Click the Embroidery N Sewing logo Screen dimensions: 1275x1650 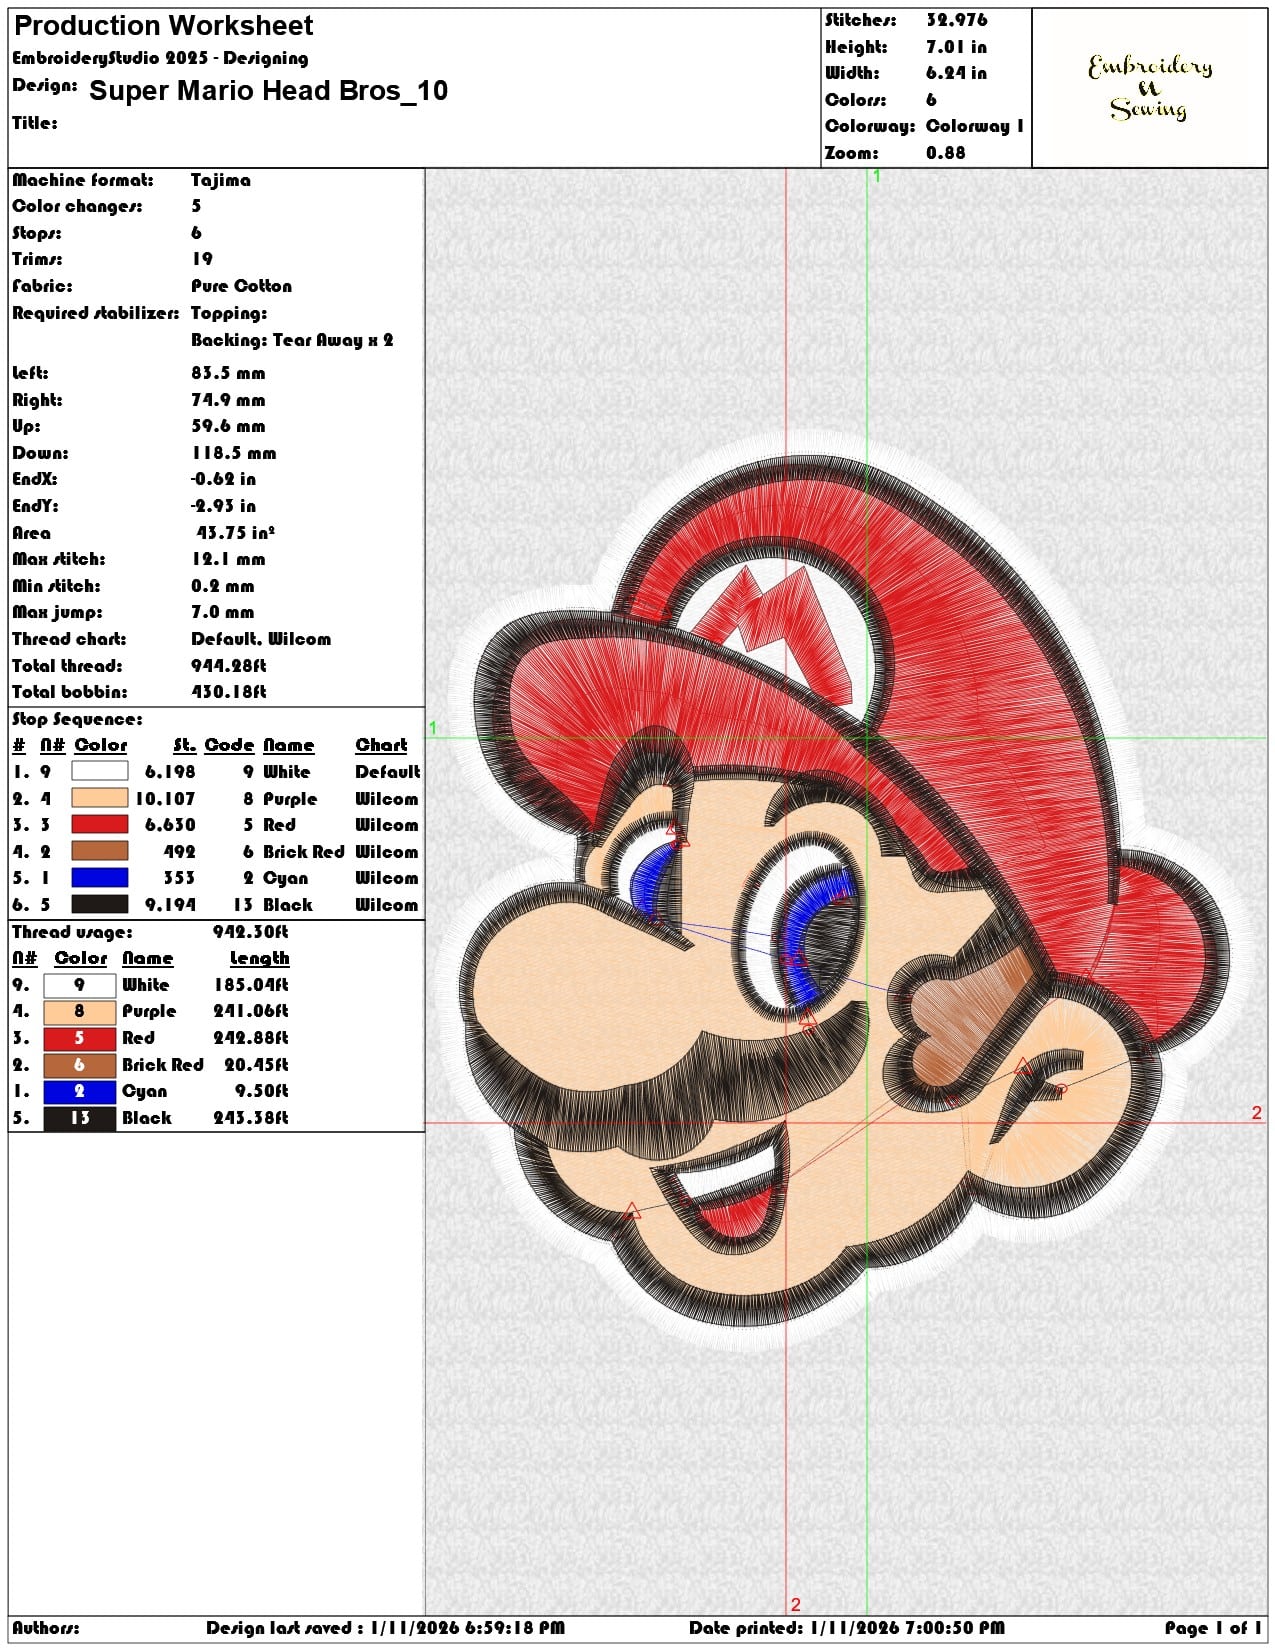1150,87
